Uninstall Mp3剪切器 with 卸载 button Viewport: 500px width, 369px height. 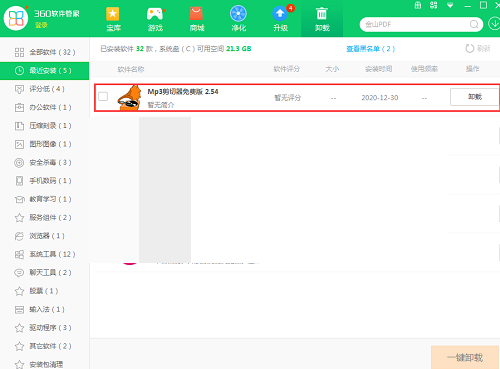click(x=475, y=97)
